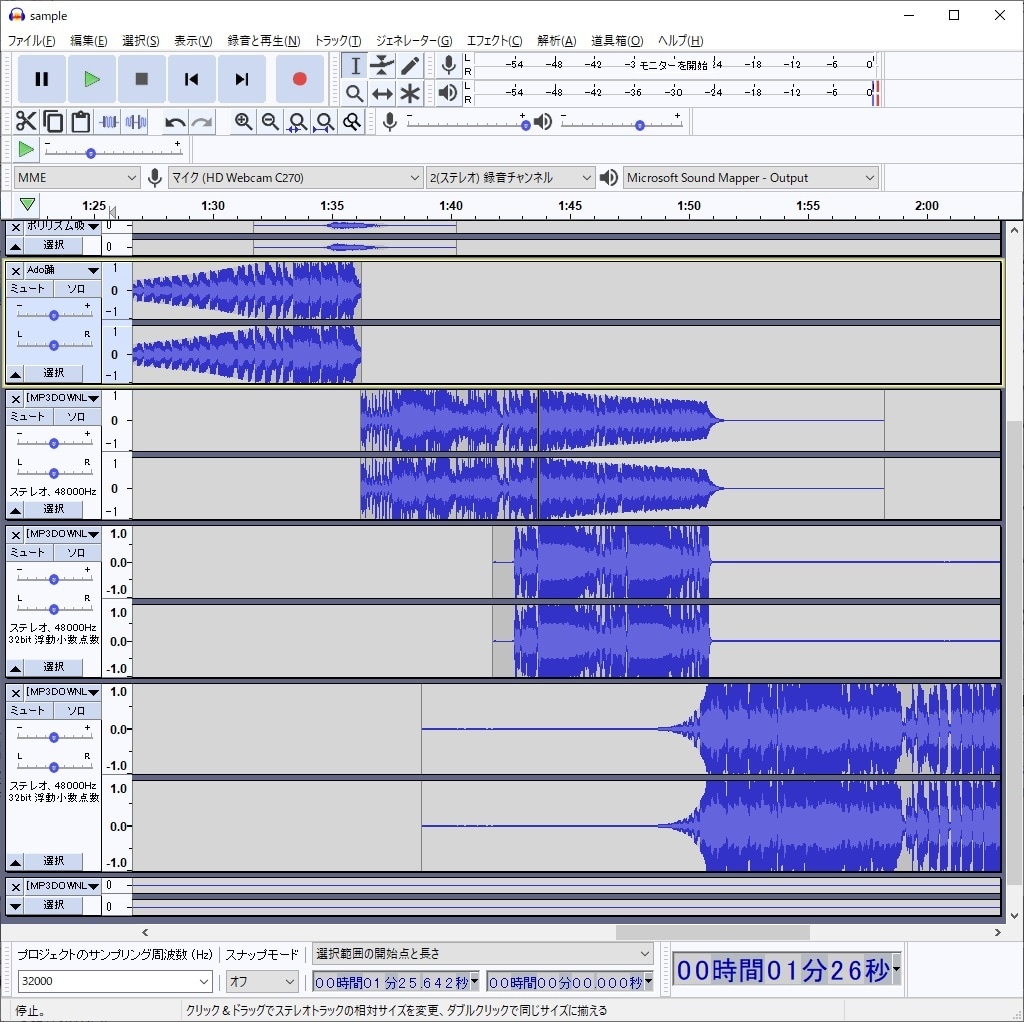Click the Trim audio icon

108,121
